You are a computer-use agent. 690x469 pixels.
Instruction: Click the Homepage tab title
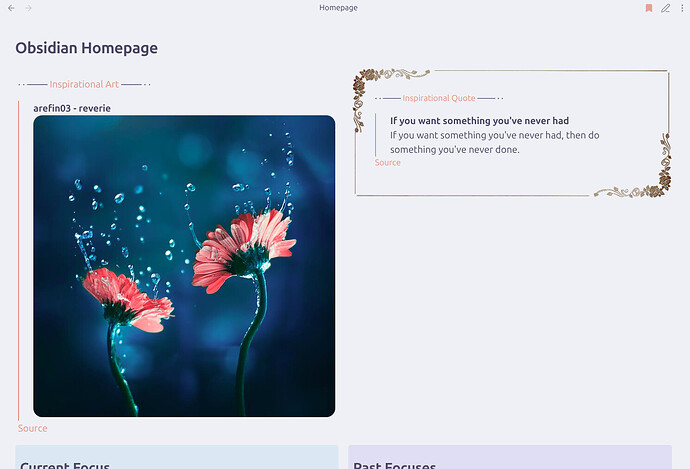pyautogui.click(x=338, y=7)
